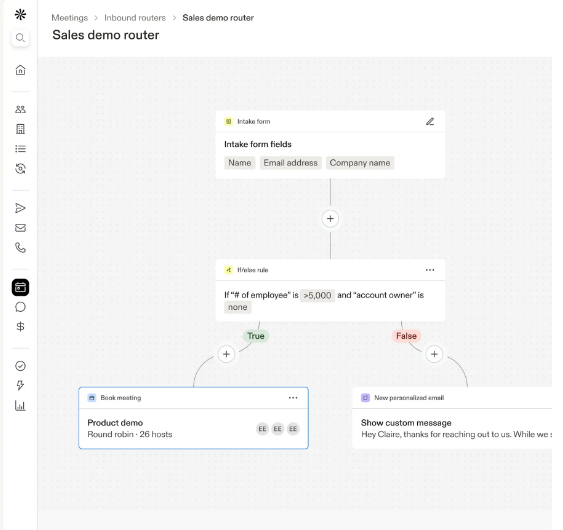The height and width of the screenshot is (530, 563).
Task: Open the People contacts icon
Action: 20,109
